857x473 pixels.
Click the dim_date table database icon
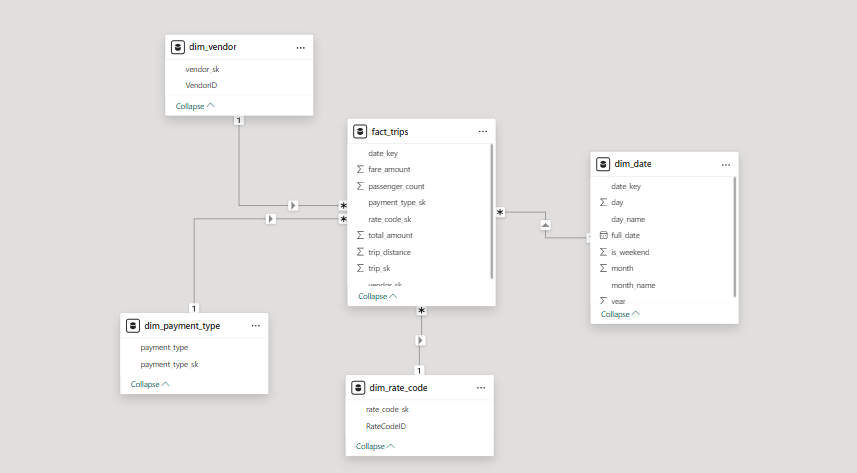tap(603, 164)
